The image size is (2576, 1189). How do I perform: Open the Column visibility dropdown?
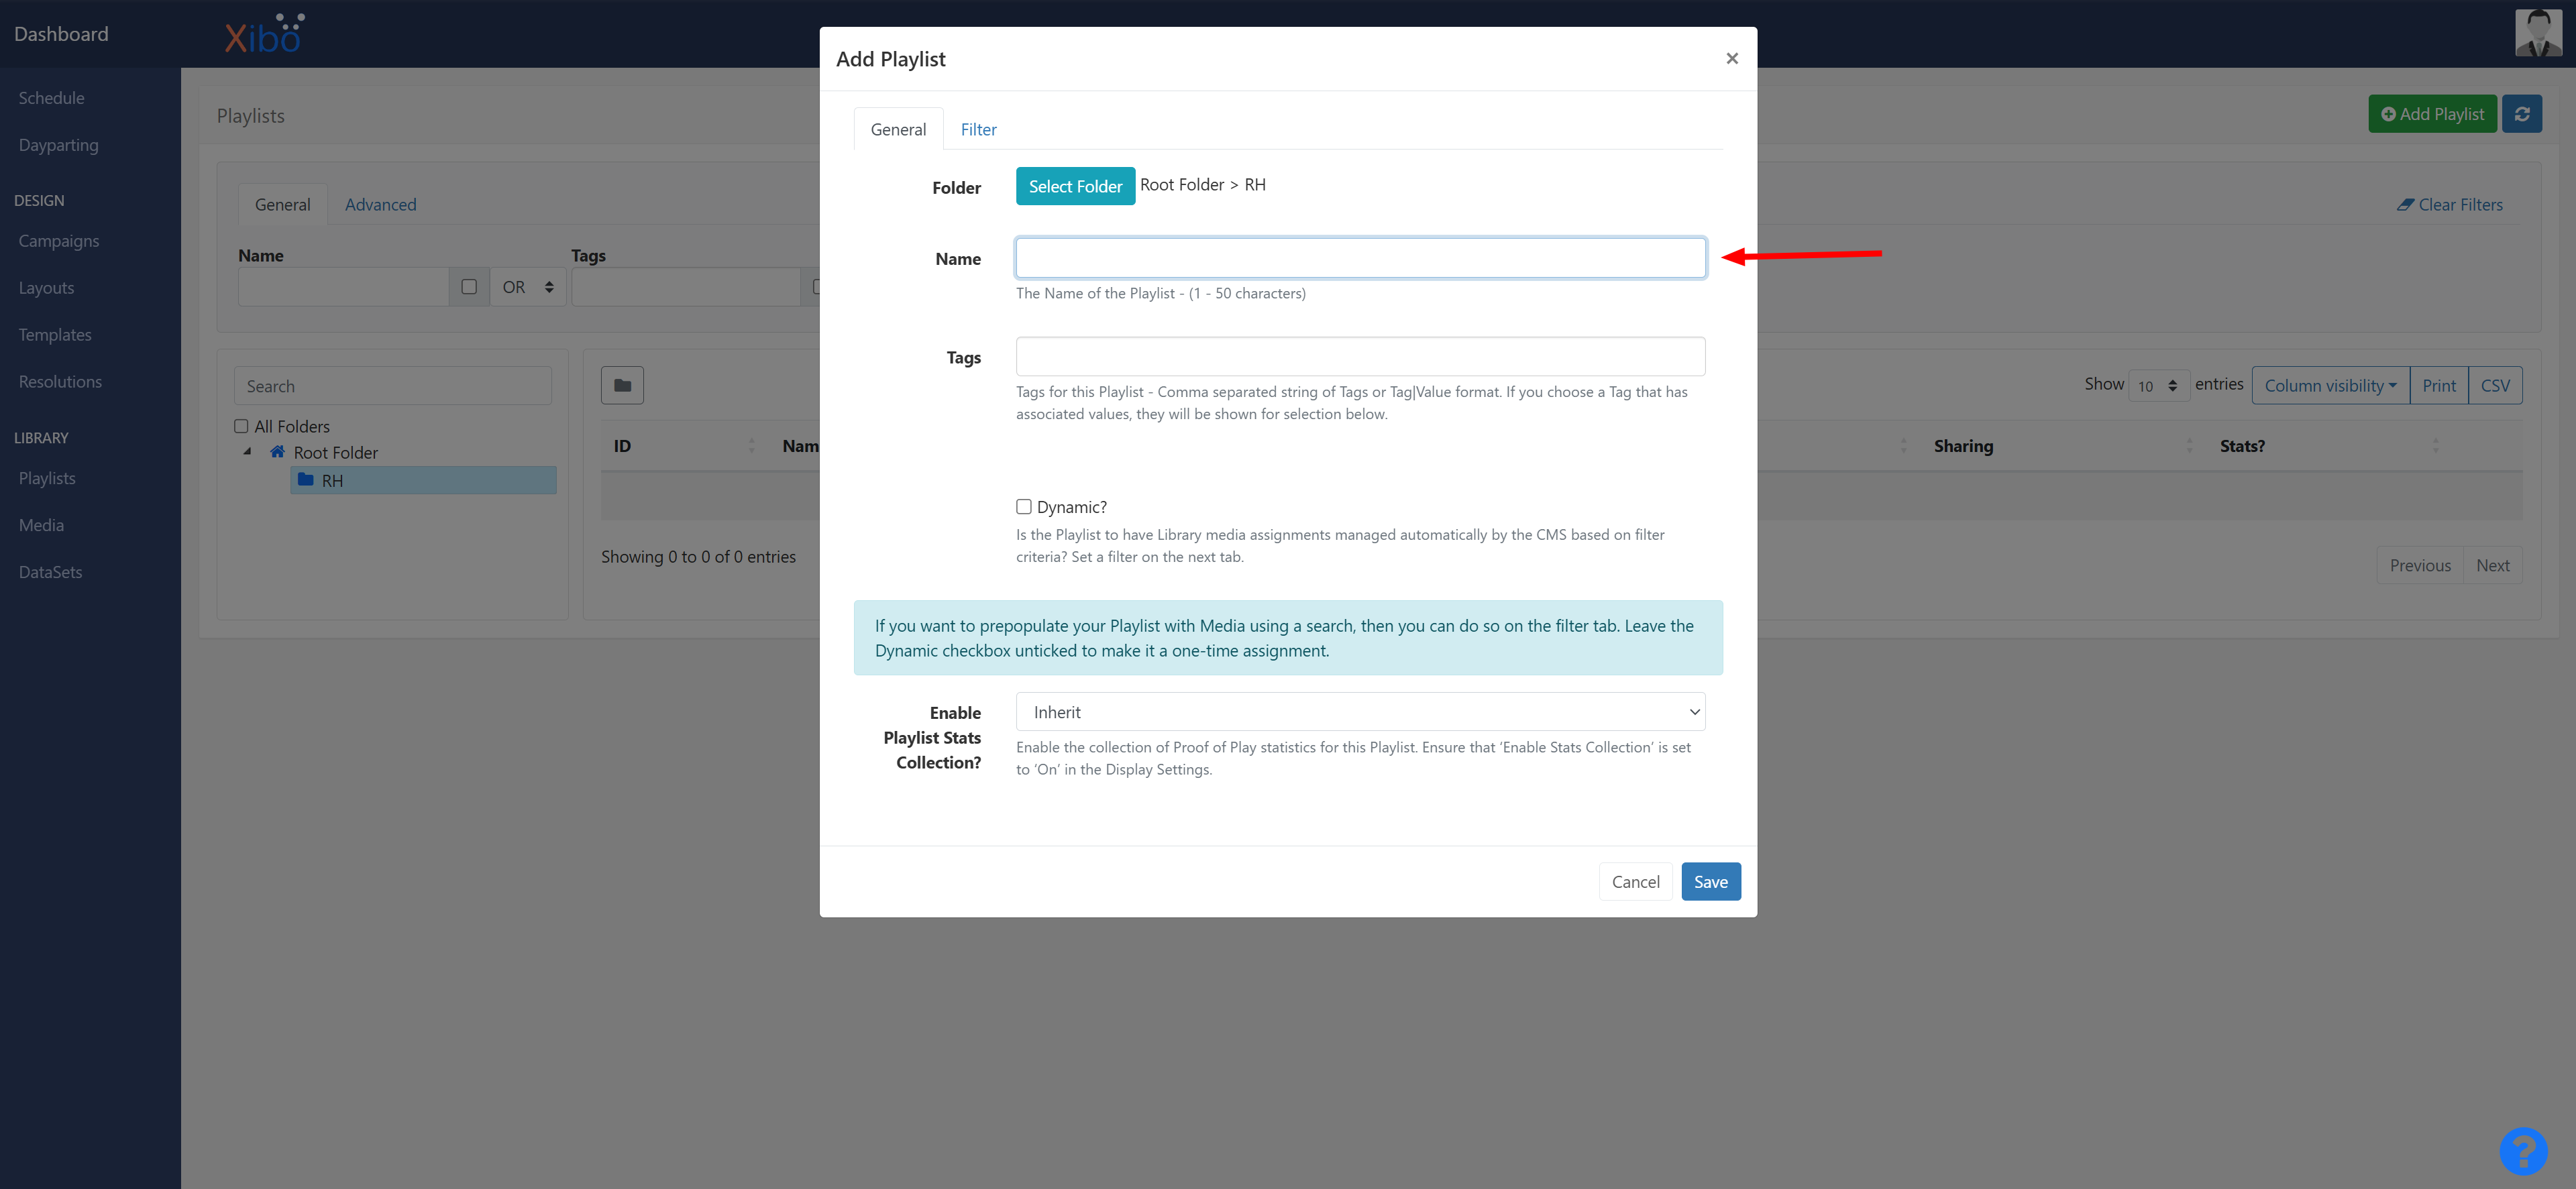tap(2330, 385)
